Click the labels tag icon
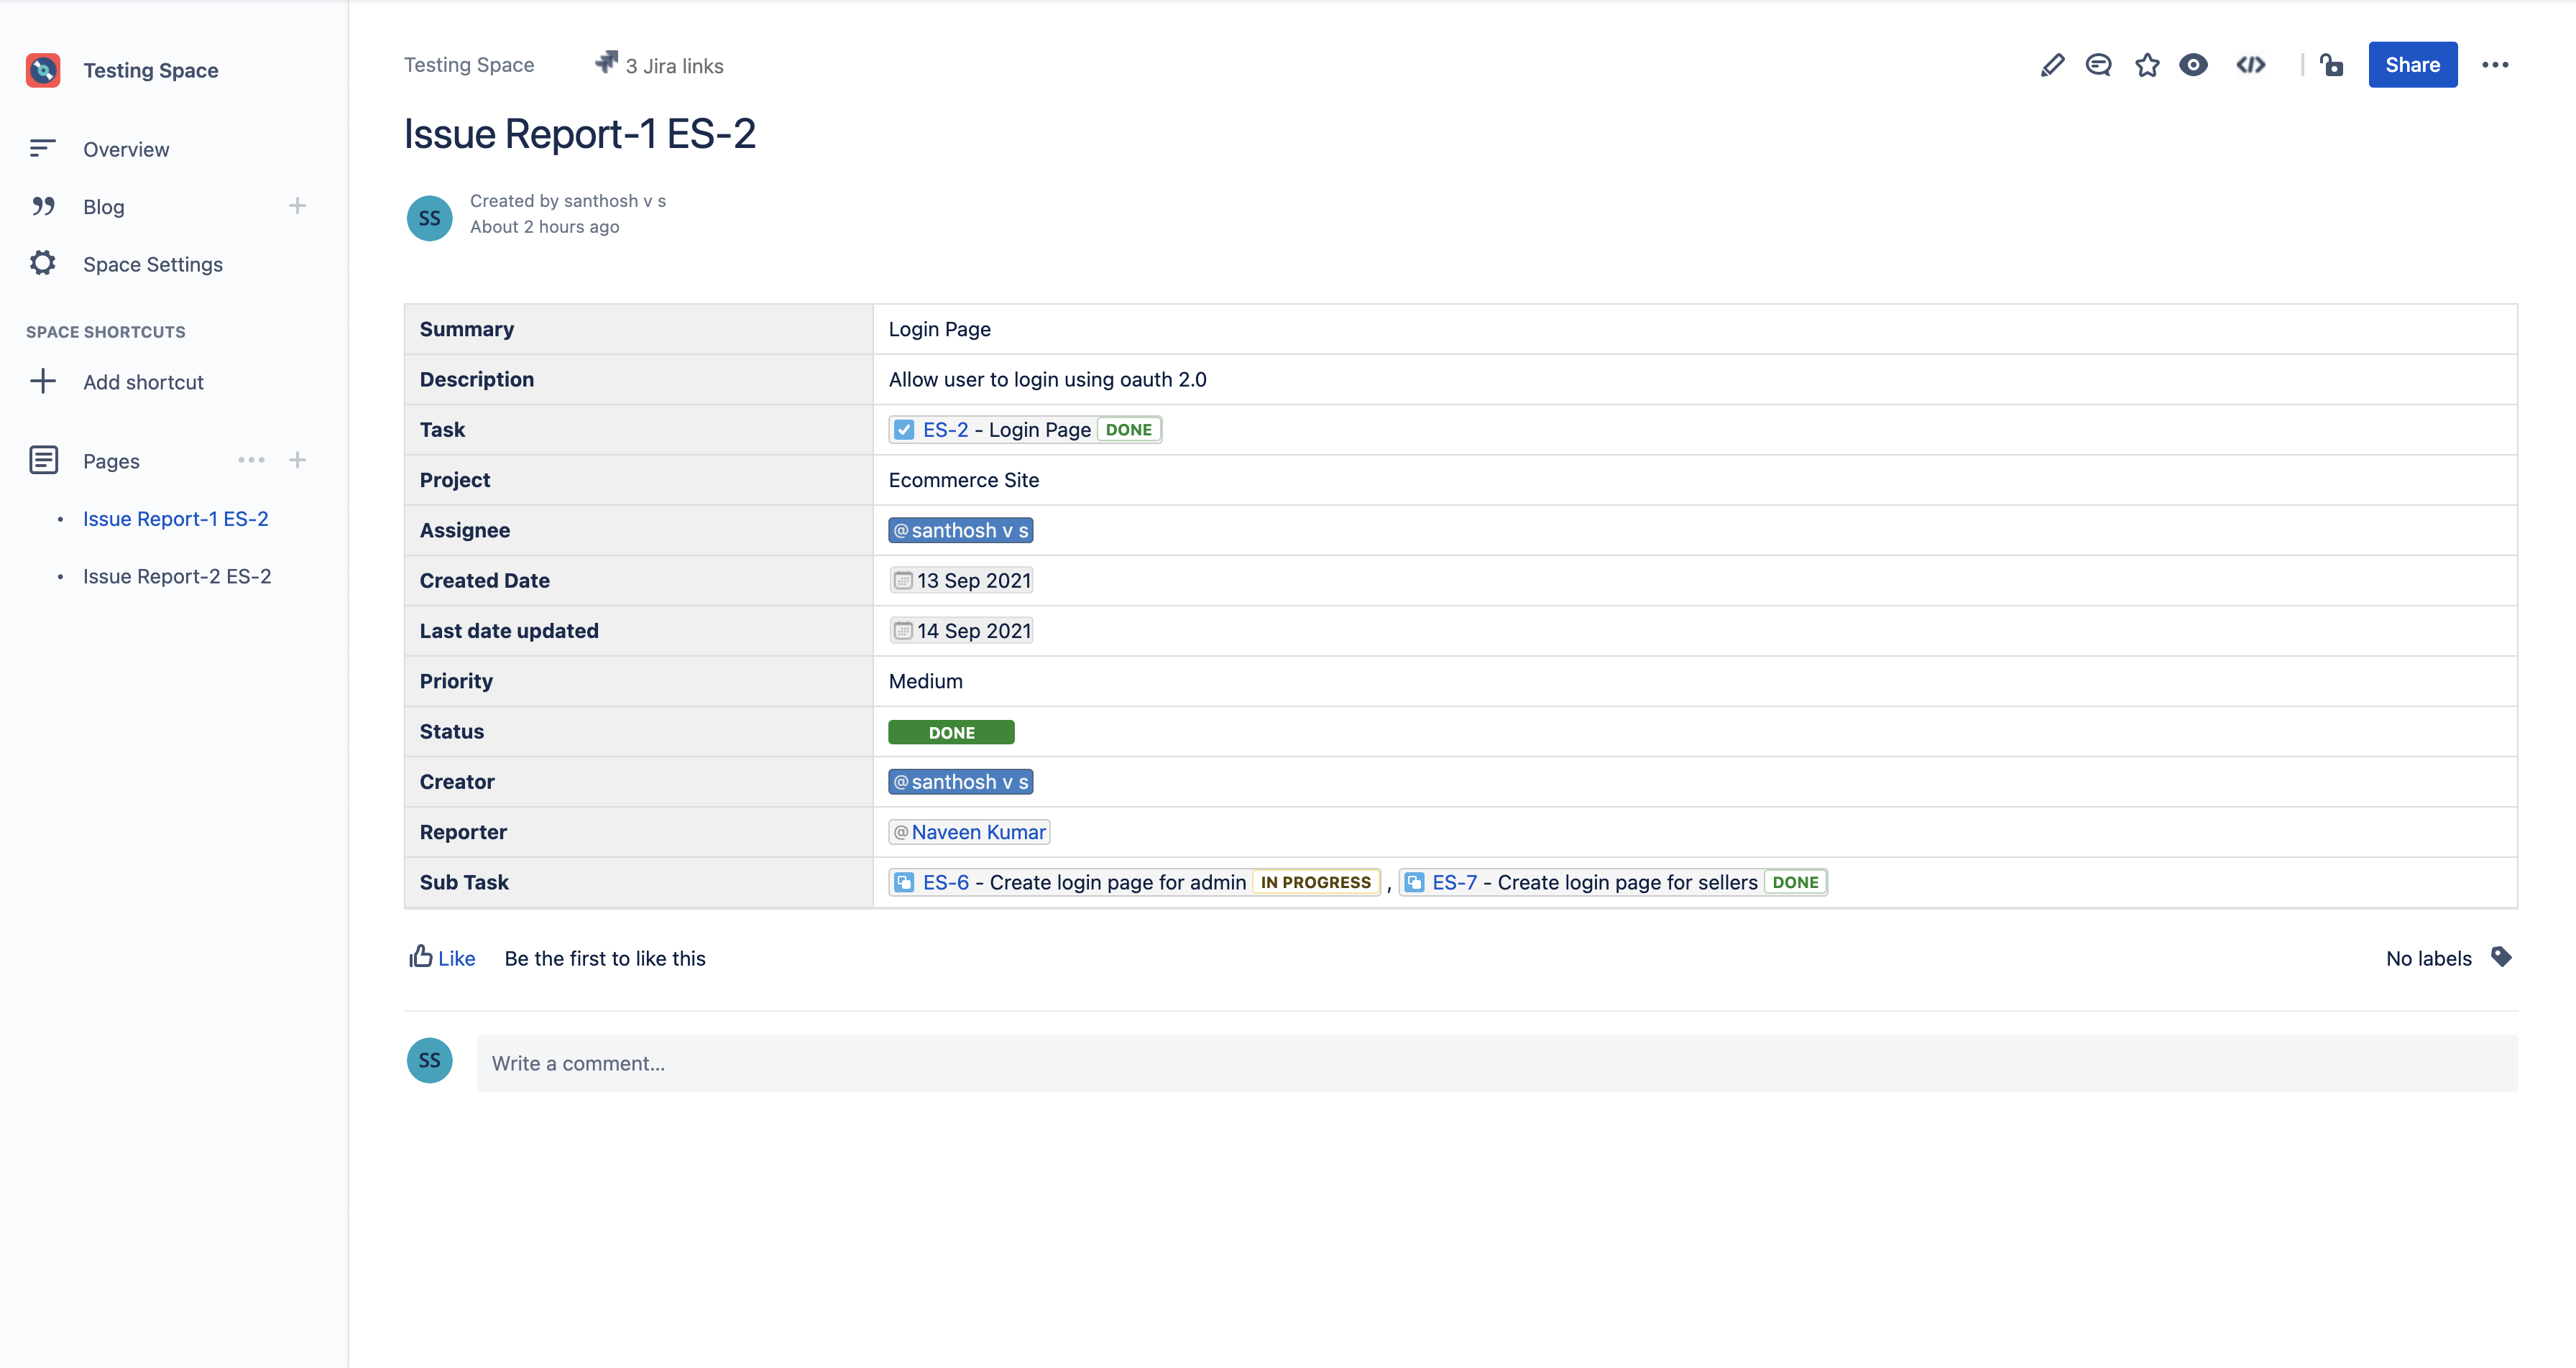2576x1368 pixels. [x=2501, y=957]
